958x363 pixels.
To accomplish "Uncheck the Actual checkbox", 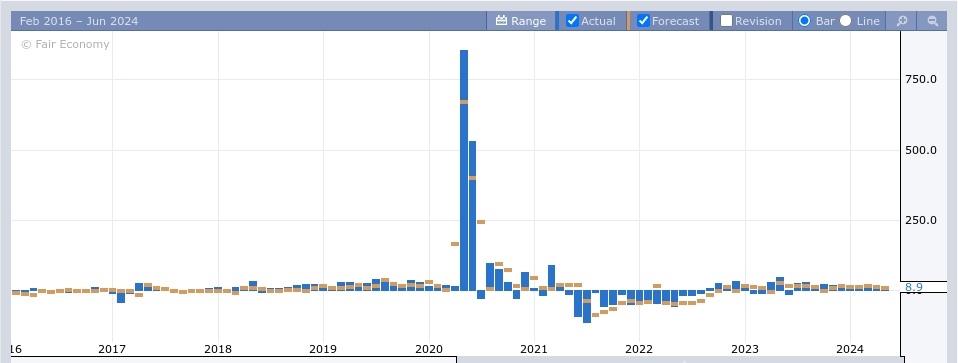I will coord(572,21).
